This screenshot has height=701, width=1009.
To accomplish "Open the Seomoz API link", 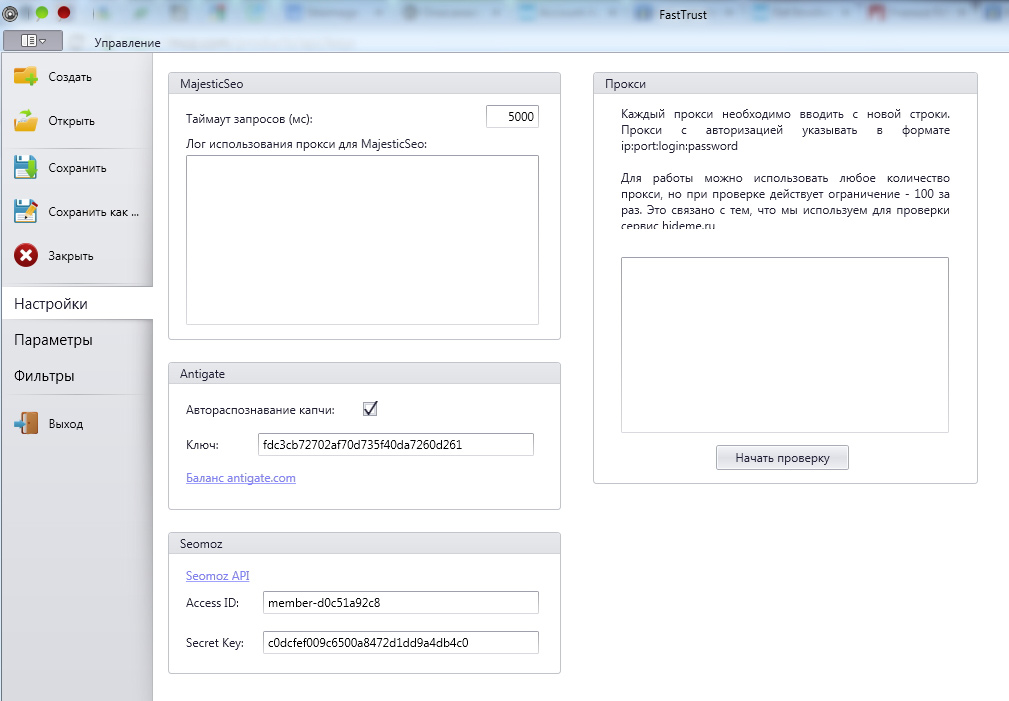I will point(218,575).
